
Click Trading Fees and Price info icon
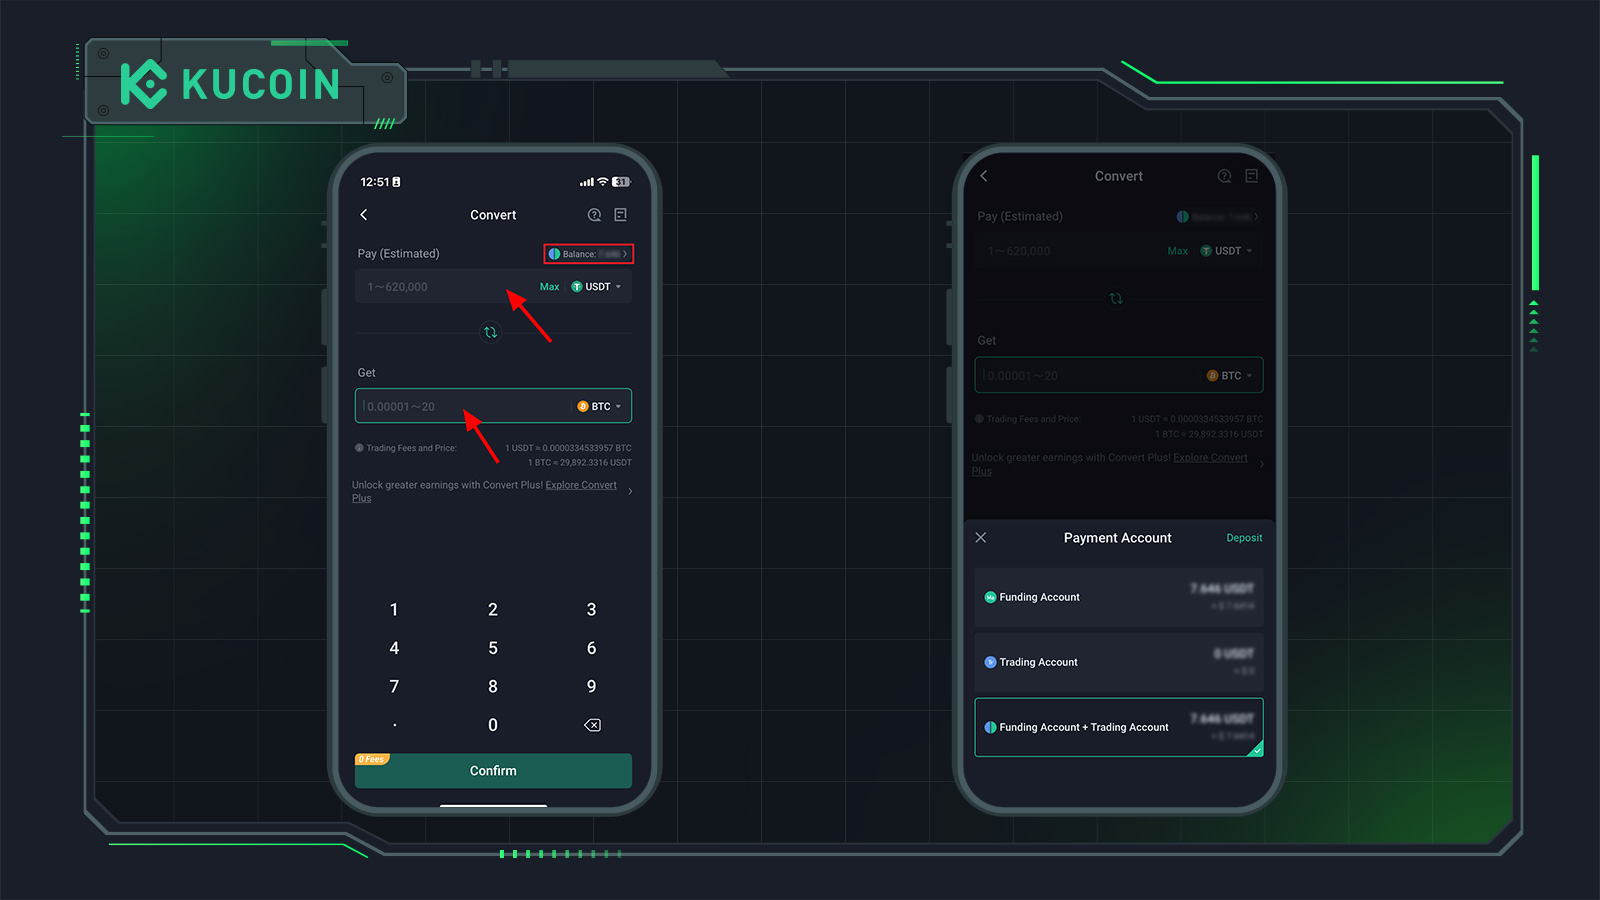click(x=359, y=448)
